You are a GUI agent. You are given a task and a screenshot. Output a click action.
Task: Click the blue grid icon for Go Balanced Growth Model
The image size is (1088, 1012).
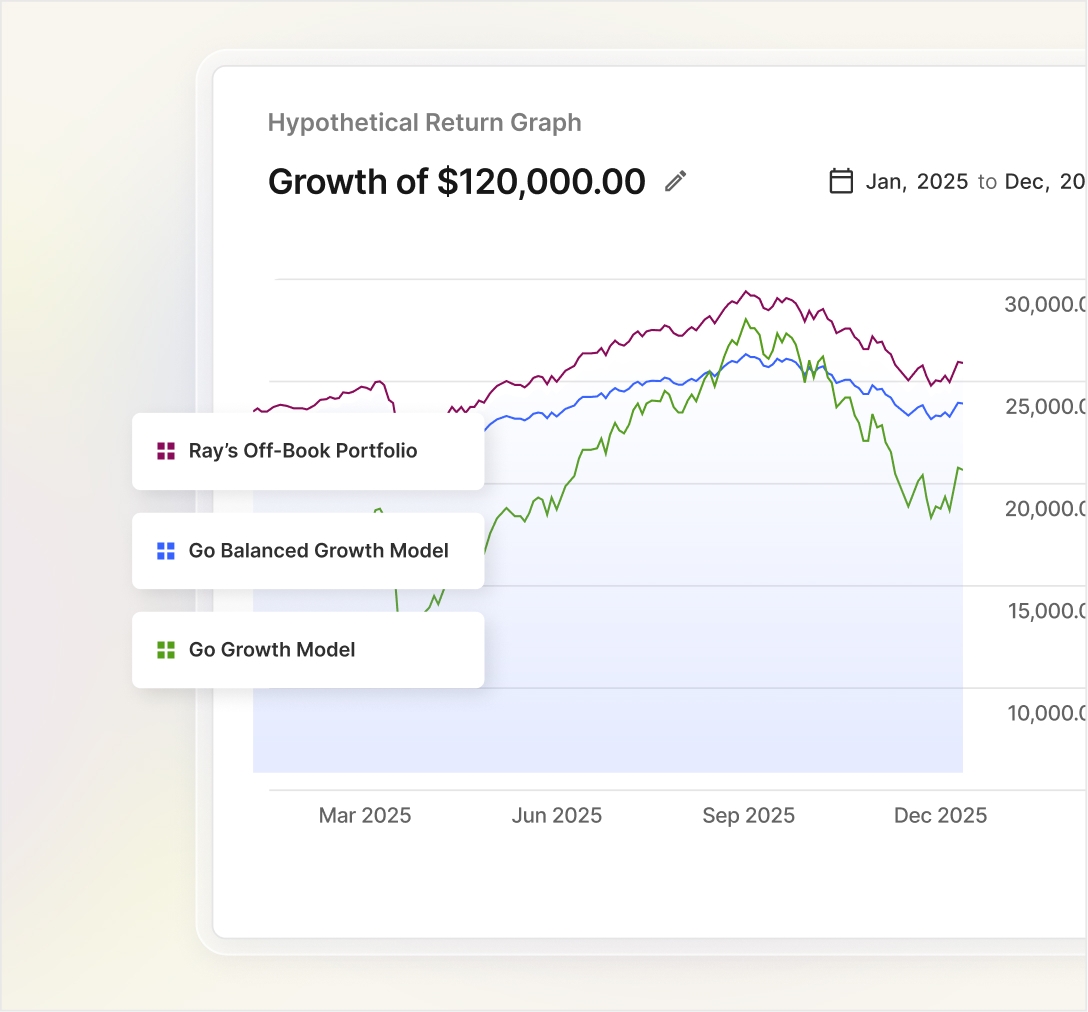166,551
